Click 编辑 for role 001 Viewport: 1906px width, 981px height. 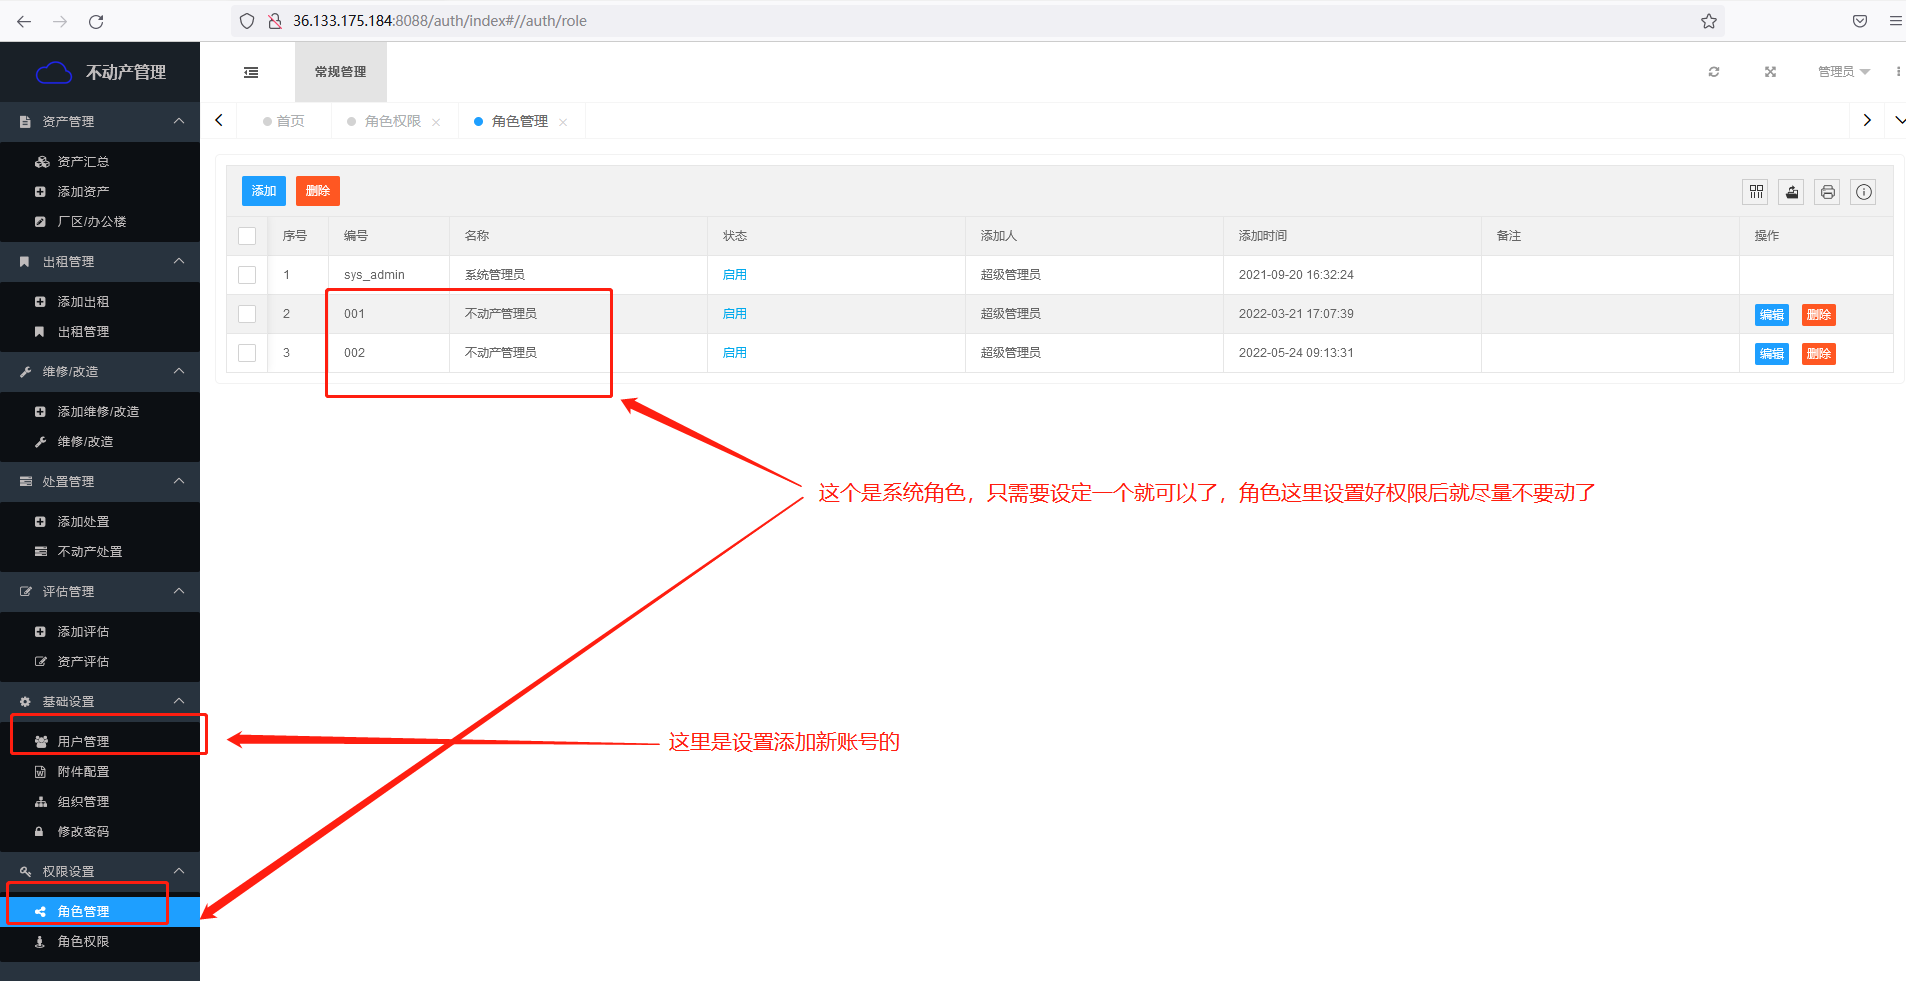click(1772, 315)
